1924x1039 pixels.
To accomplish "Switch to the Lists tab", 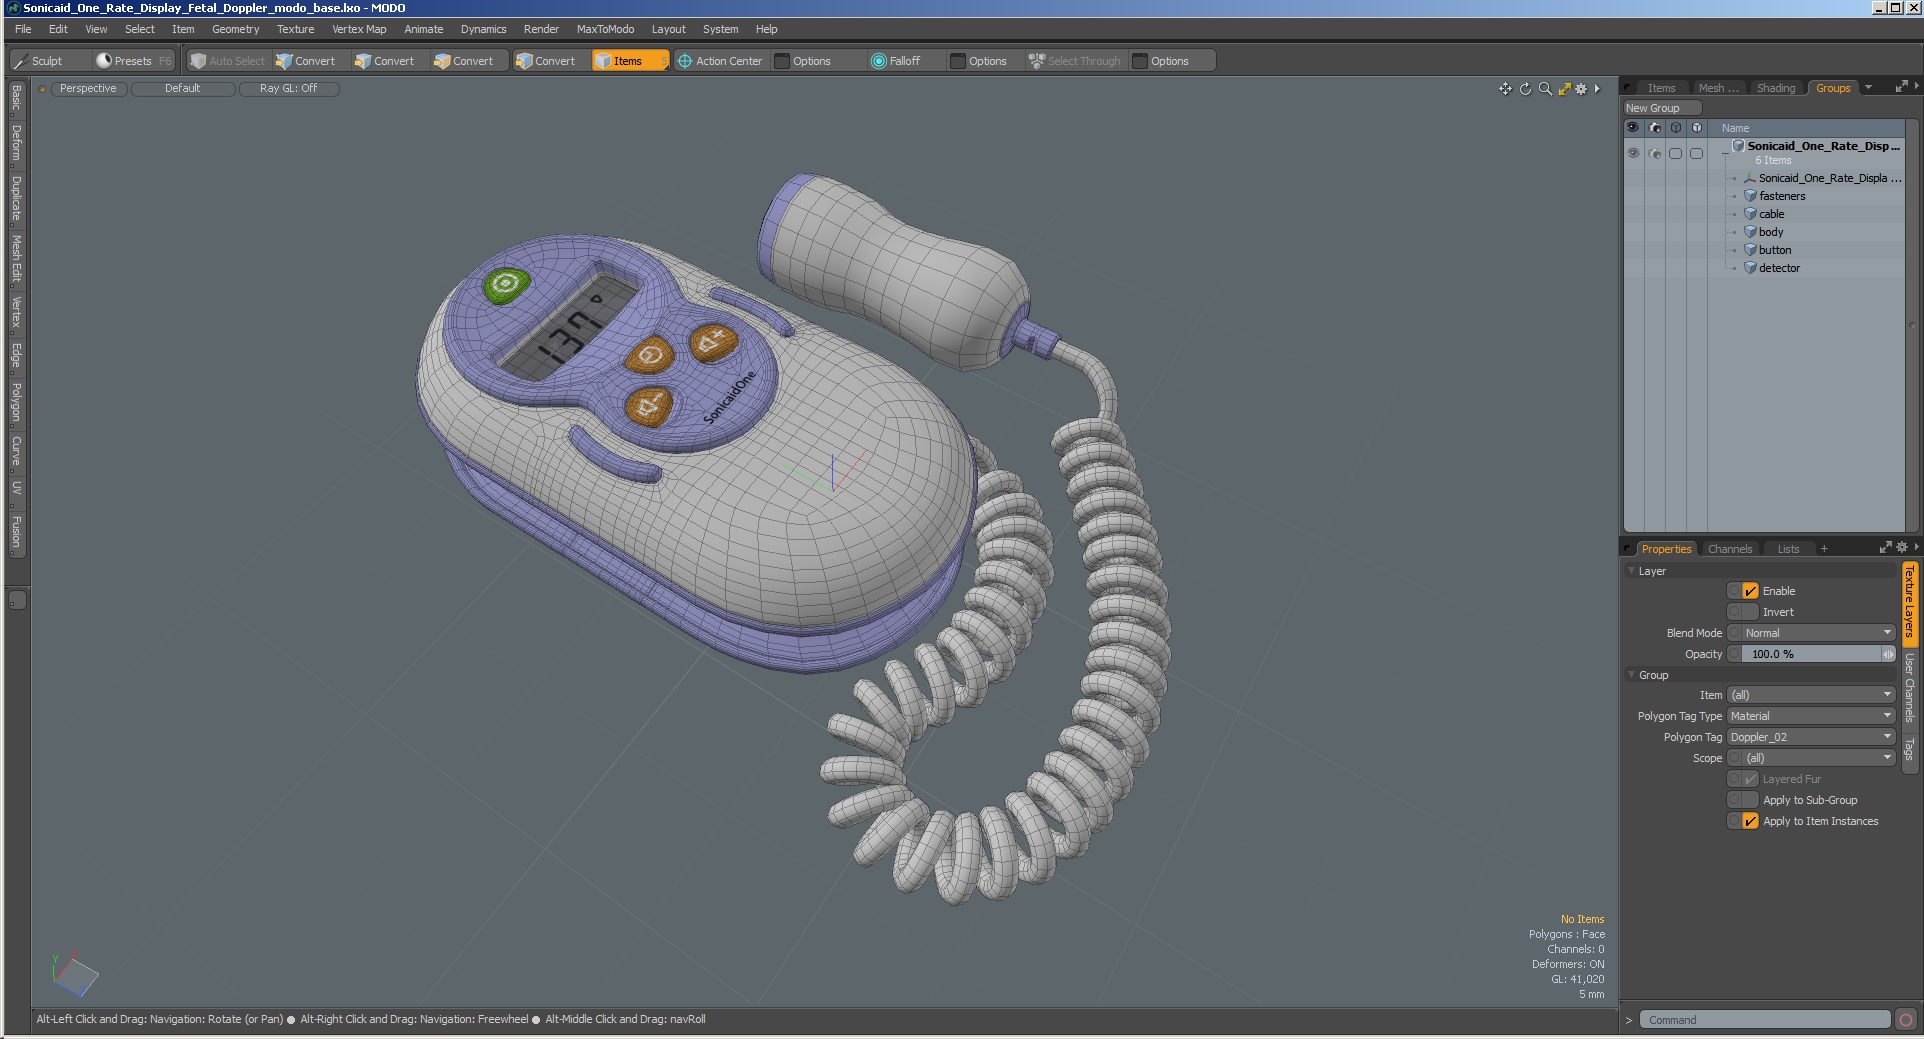I will [x=1788, y=549].
